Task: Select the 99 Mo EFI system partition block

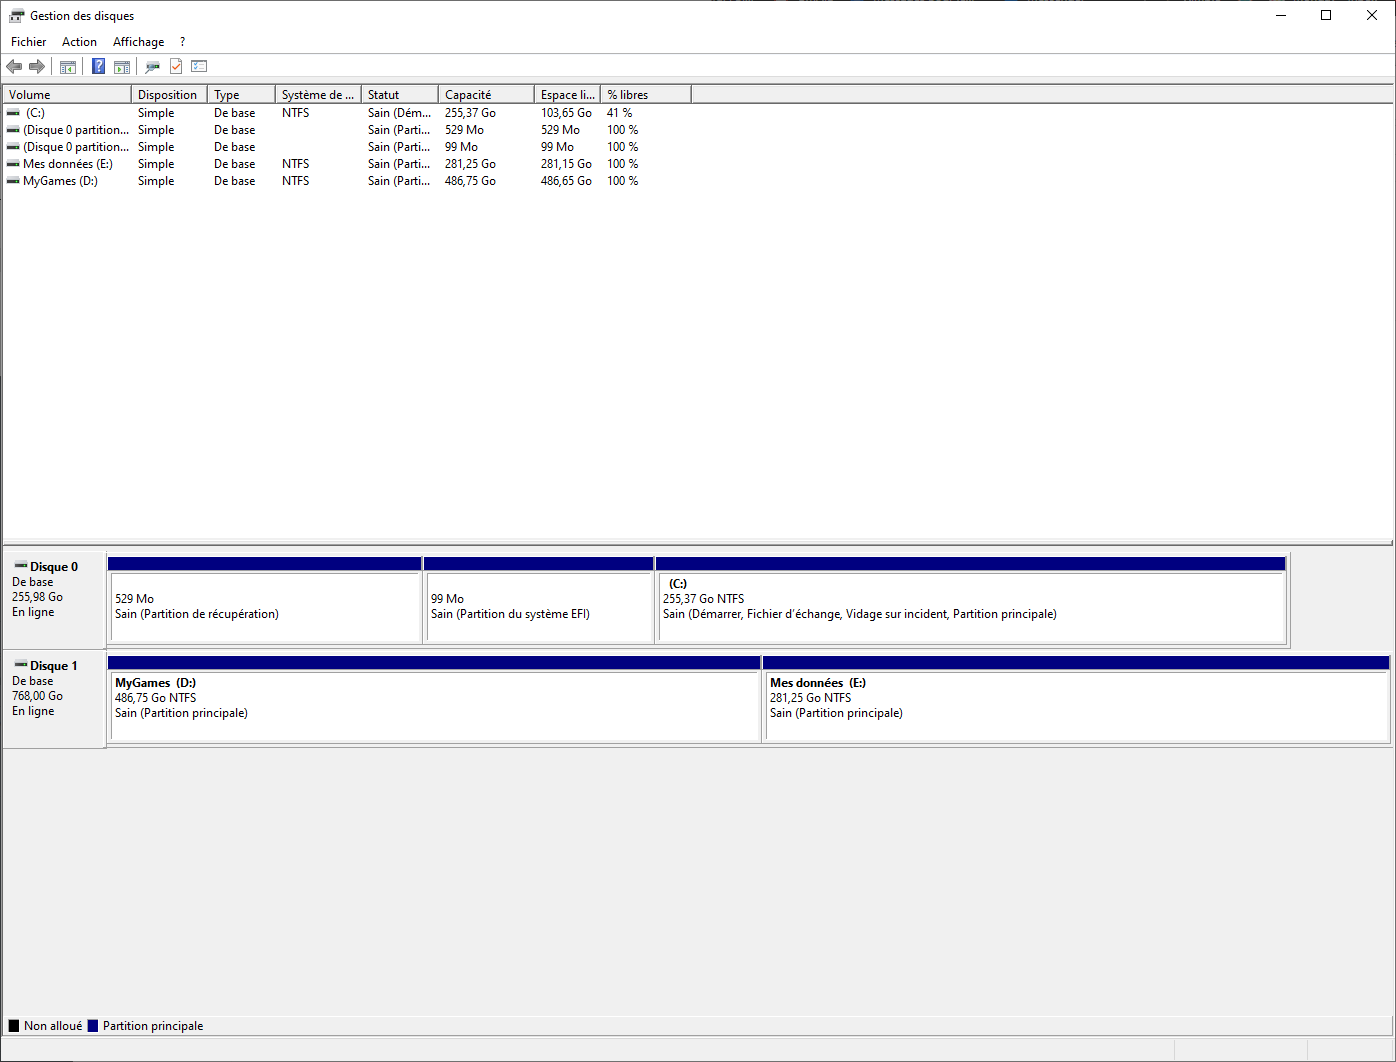Action: click(539, 600)
